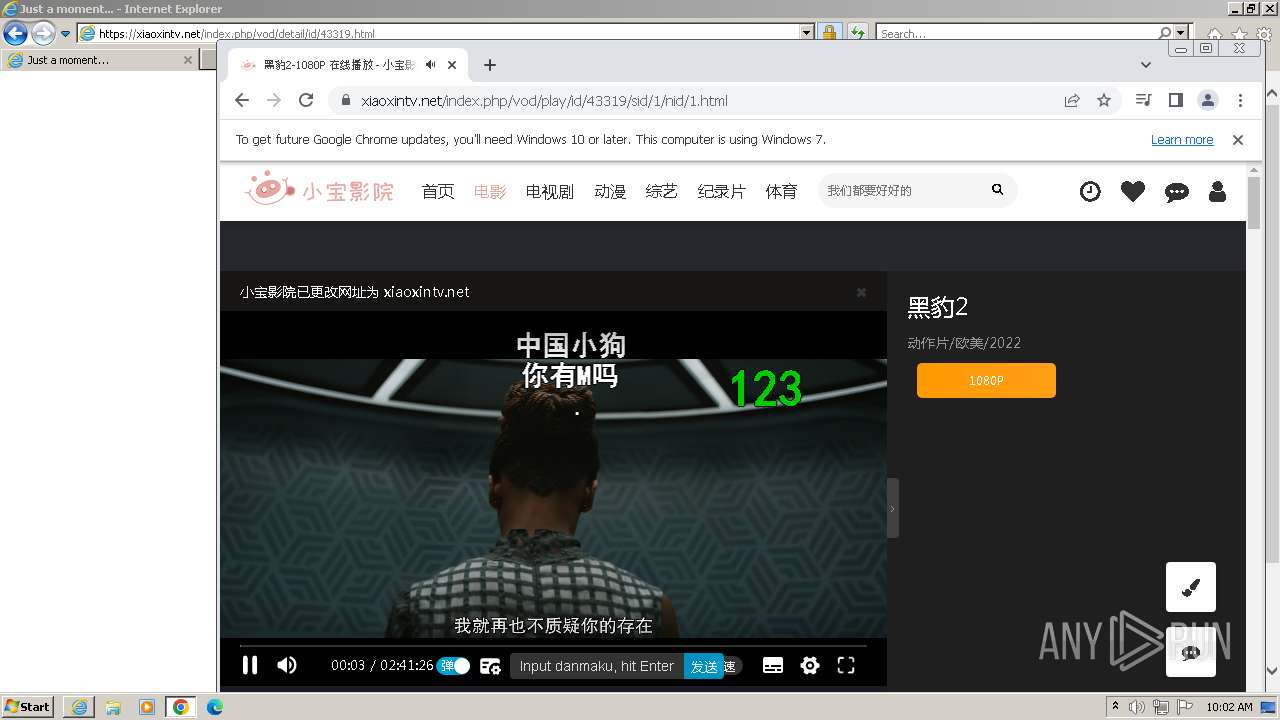This screenshot has height=720, width=1280.
Task: Go forward in Chrome
Action: point(274,100)
